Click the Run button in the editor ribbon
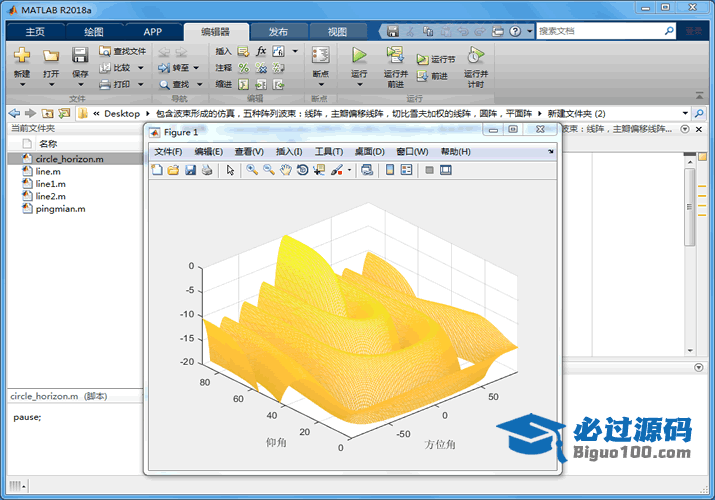 click(x=359, y=57)
